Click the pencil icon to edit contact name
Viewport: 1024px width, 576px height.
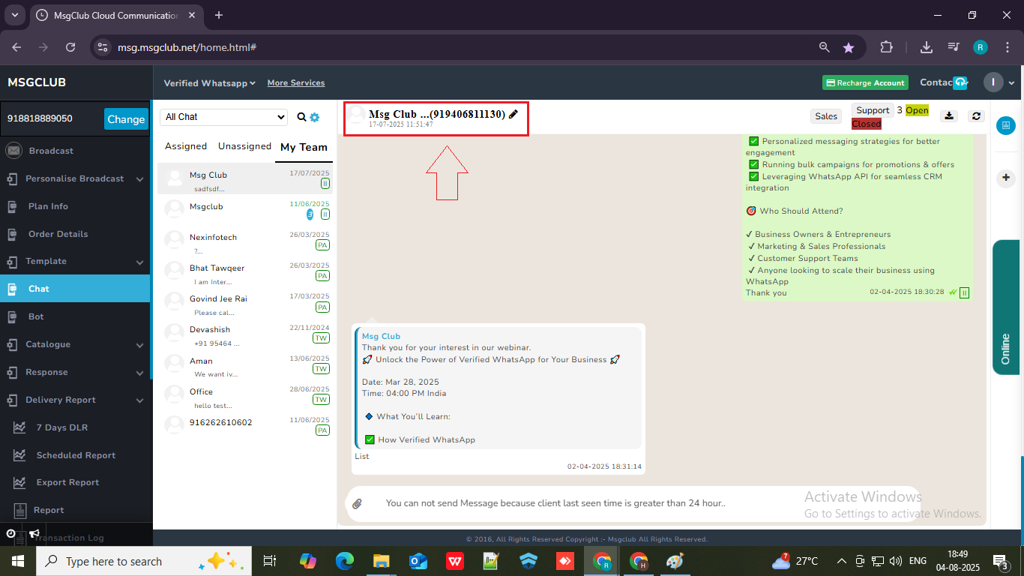pyautogui.click(x=513, y=114)
